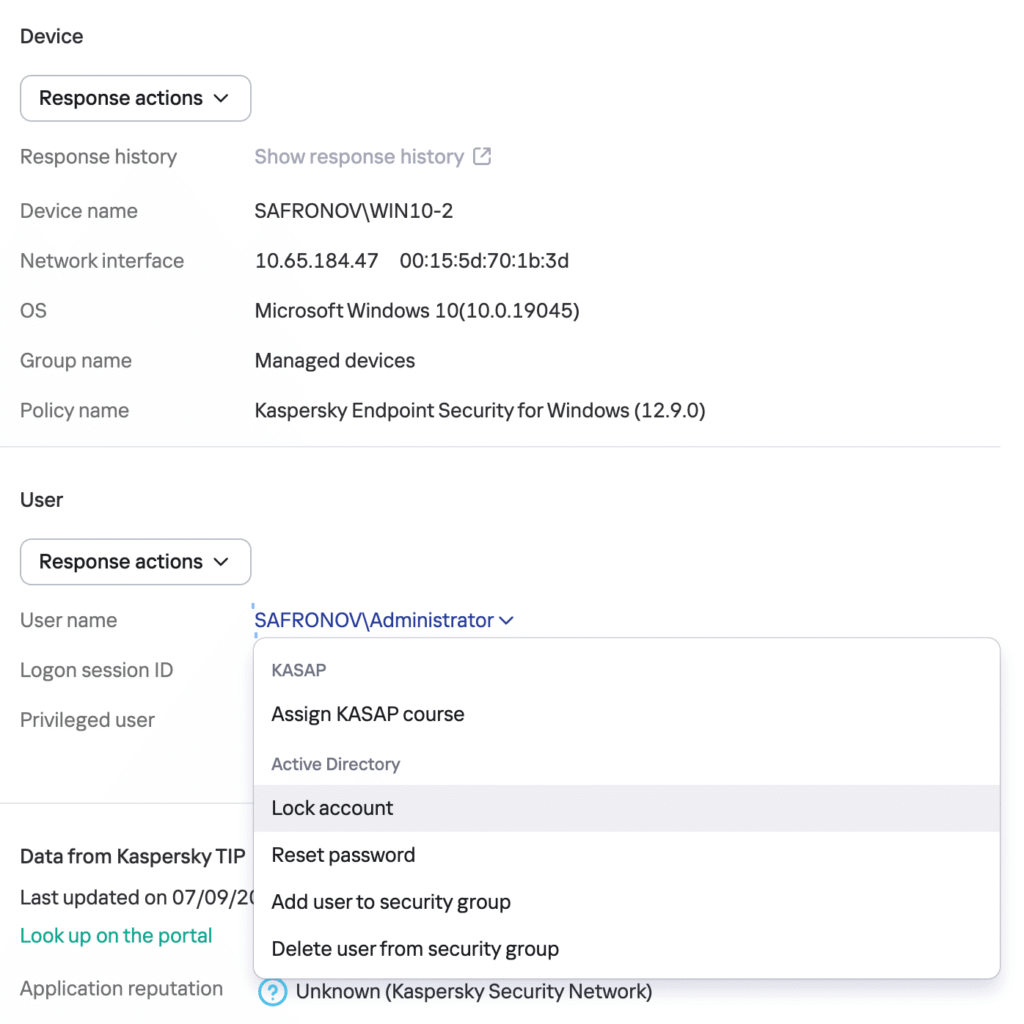The width and height of the screenshot is (1024, 1024).
Task: Choose Add user to security group
Action: 391,902
